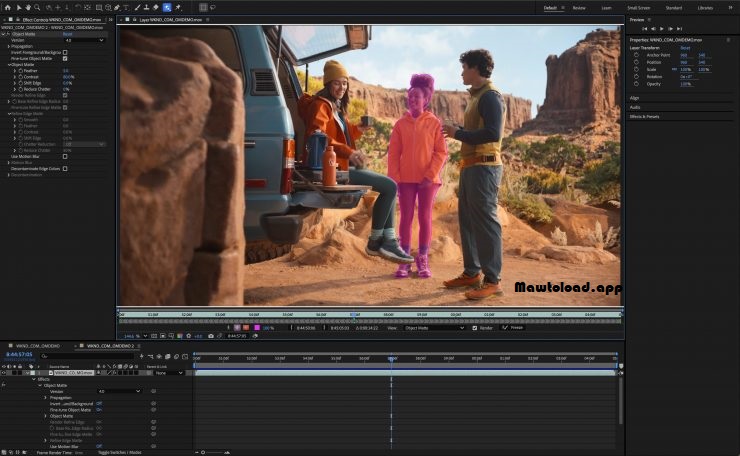Screen dimensions: 740x456
Task: Select the Pen tool
Action: coord(117,8)
